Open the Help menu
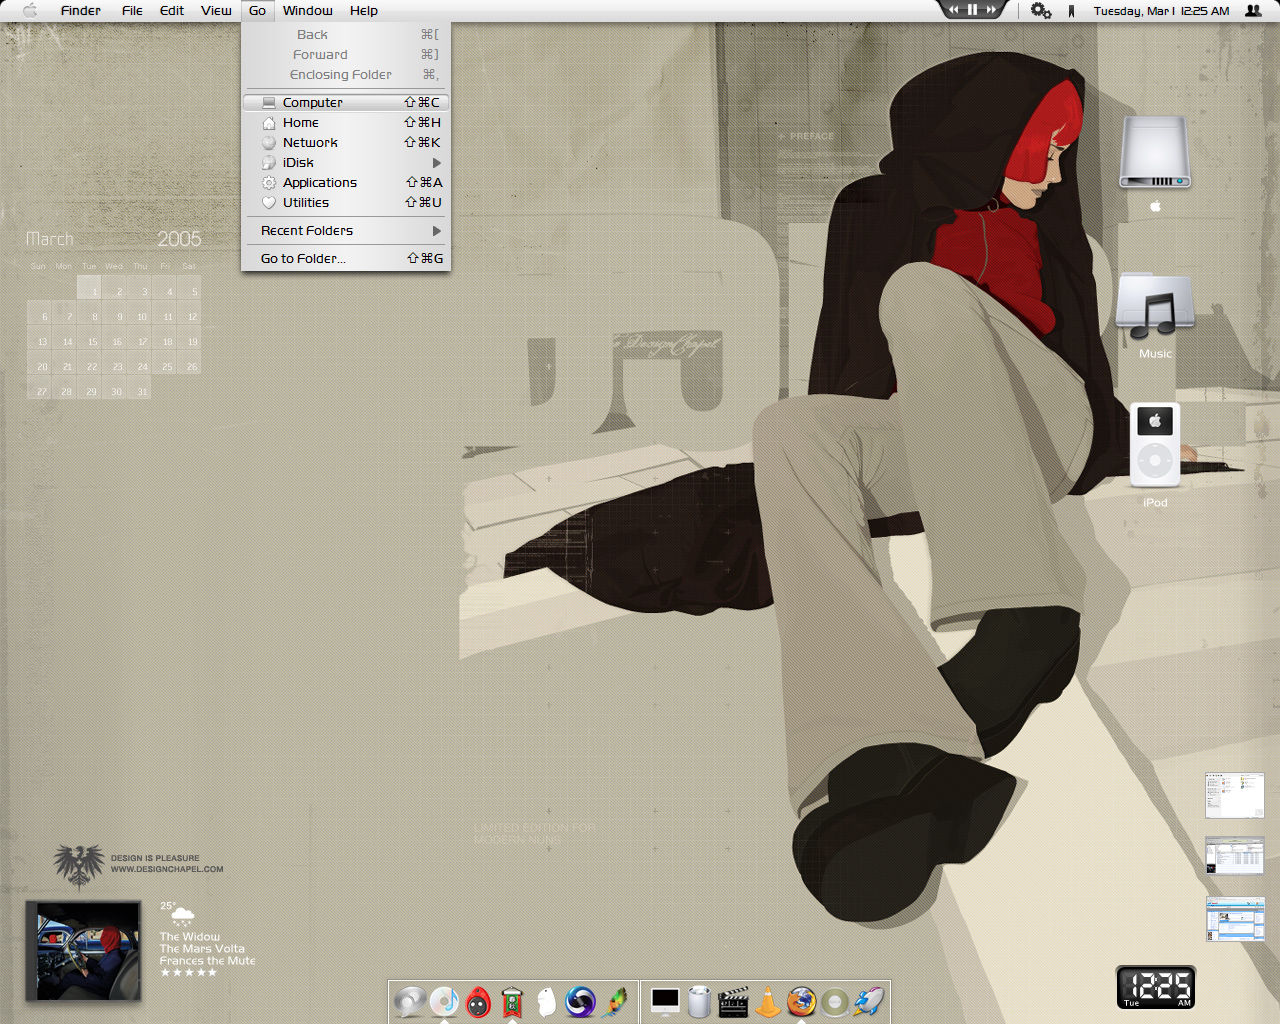 364,10
